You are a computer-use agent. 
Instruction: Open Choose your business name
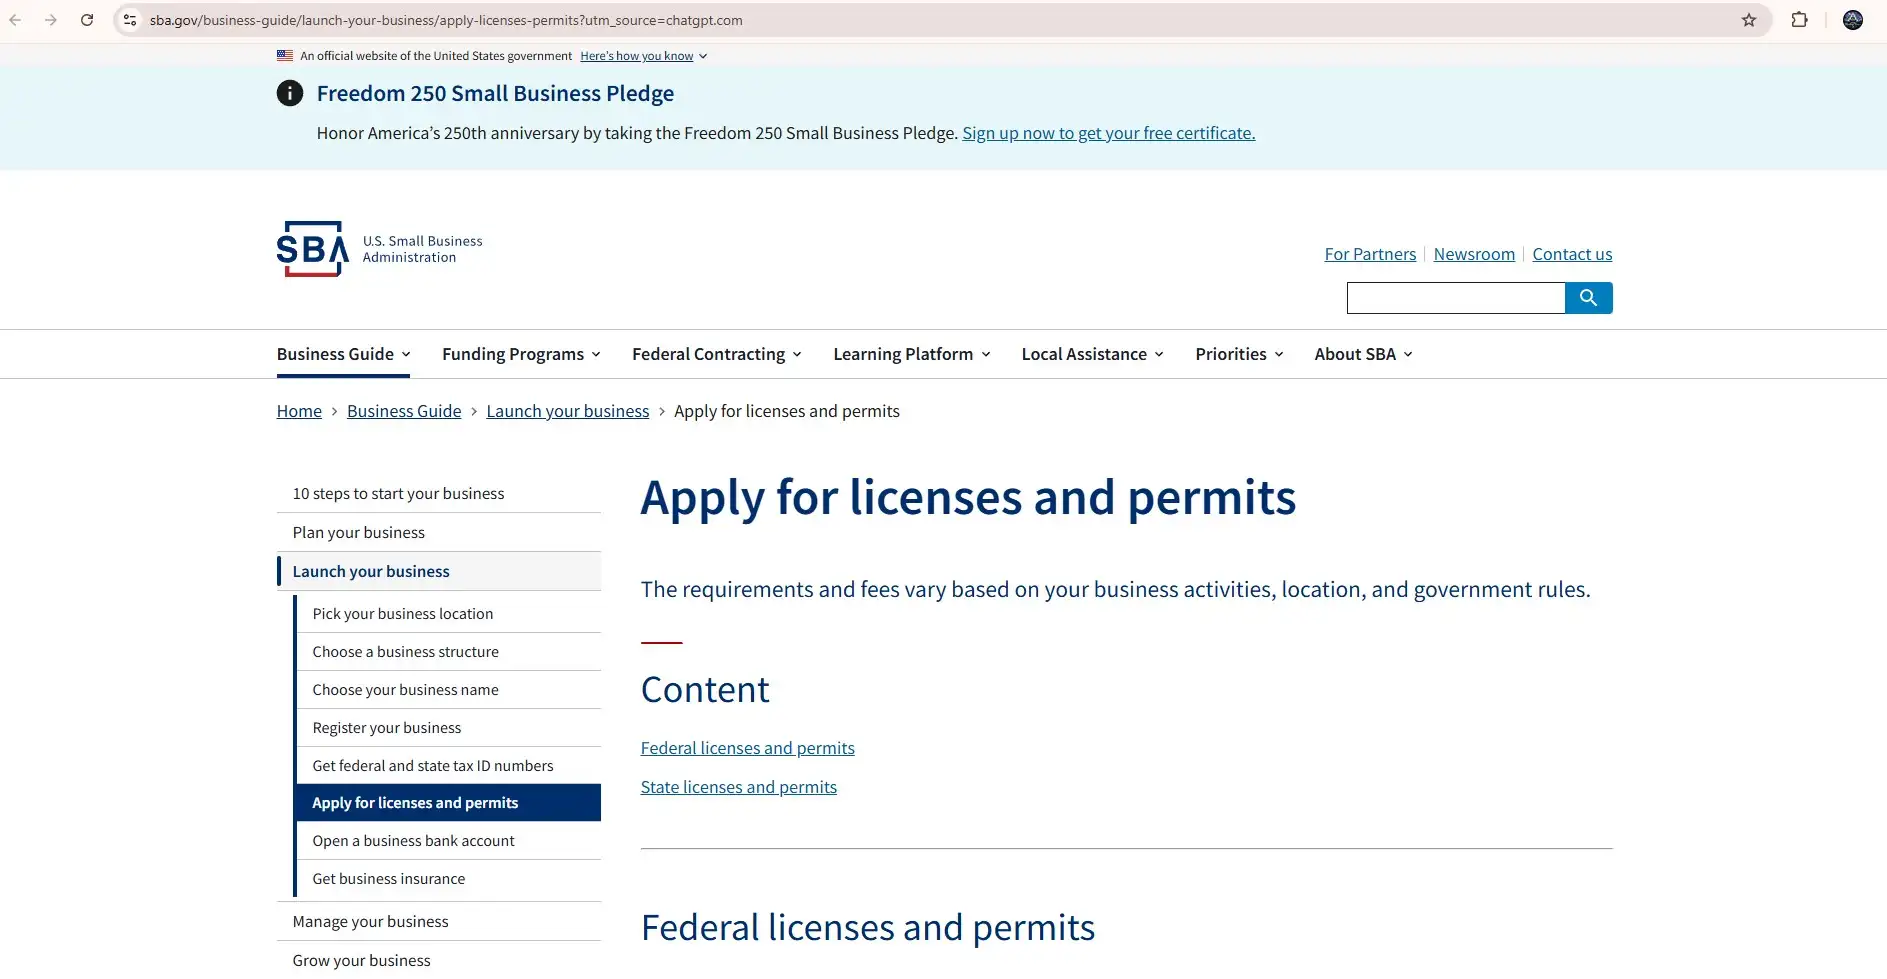(x=449, y=690)
